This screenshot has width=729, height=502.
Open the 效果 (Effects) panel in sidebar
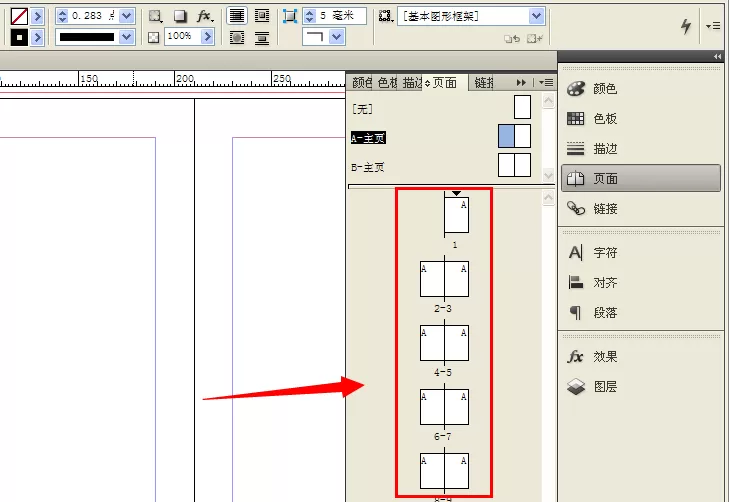coord(591,357)
